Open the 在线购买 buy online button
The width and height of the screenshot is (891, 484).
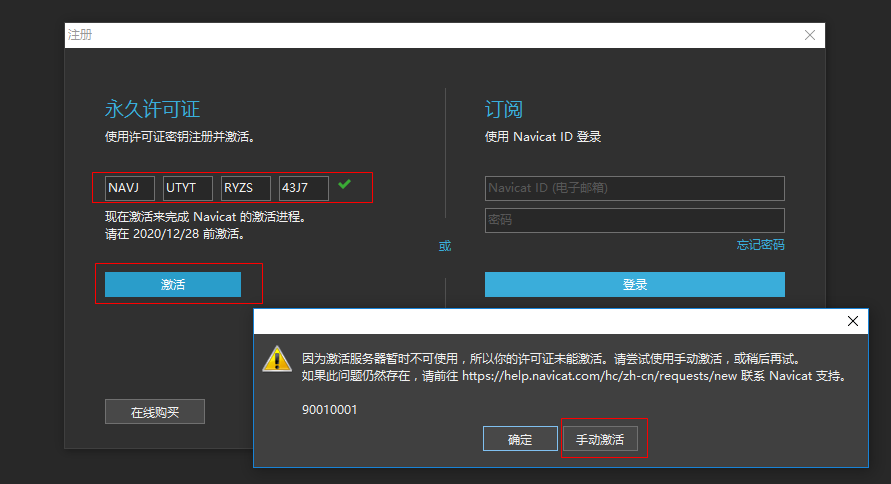[155, 412]
